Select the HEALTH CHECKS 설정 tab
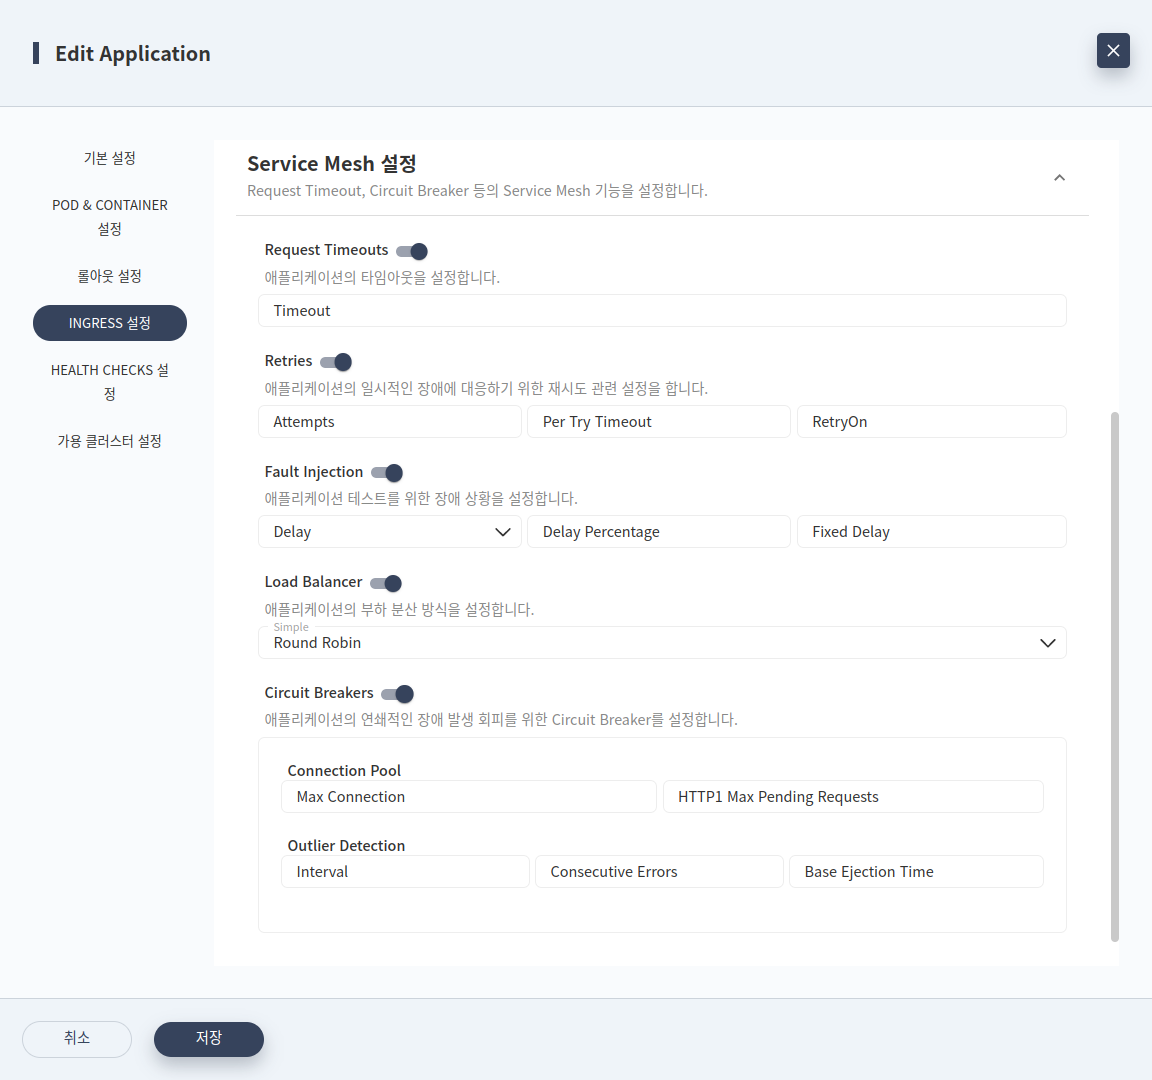The height and width of the screenshot is (1080, 1152). [x=109, y=382]
